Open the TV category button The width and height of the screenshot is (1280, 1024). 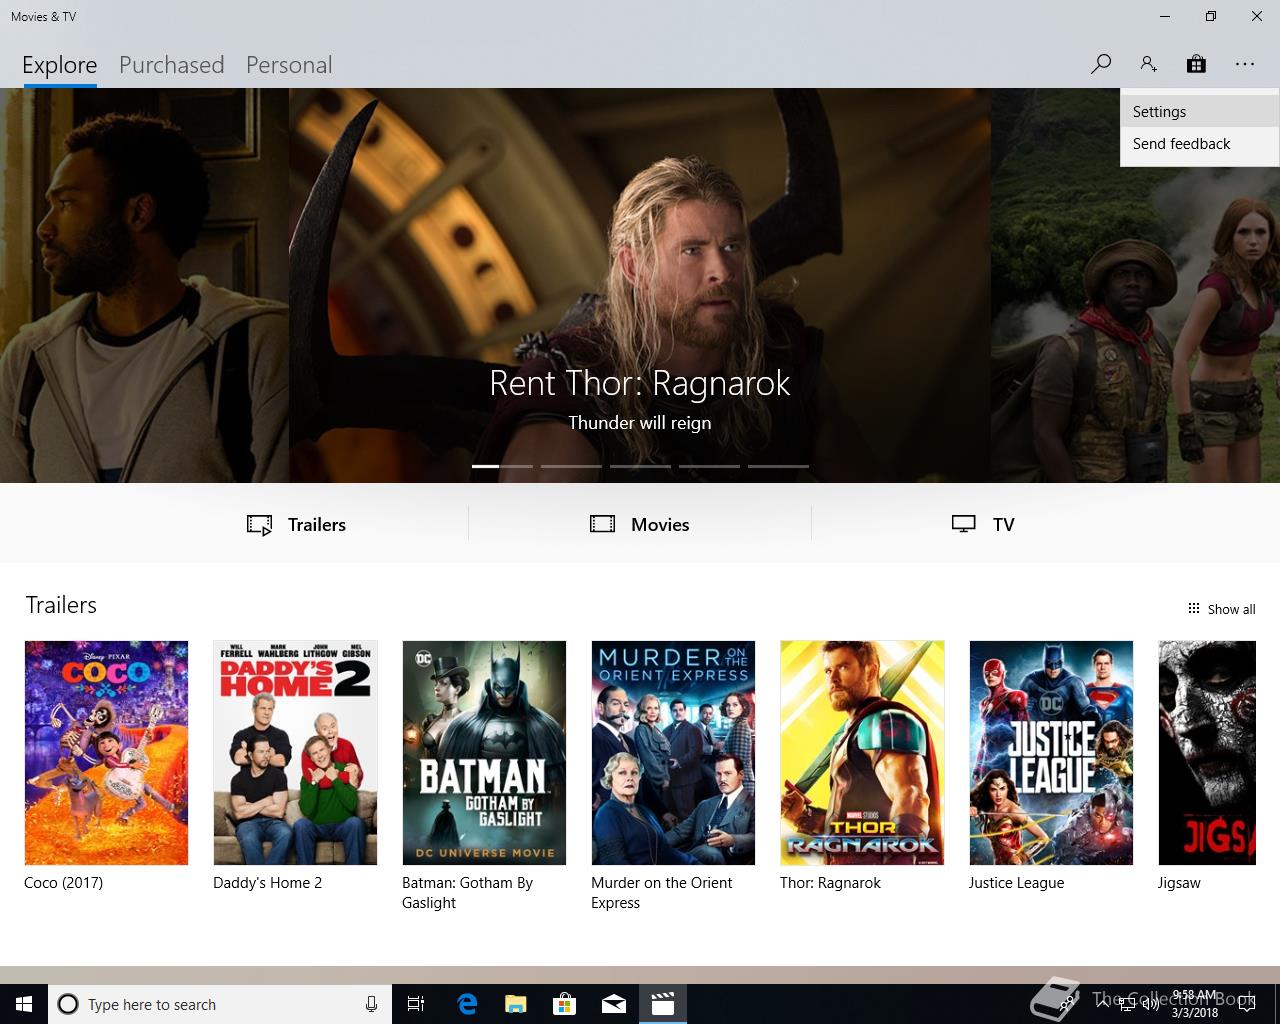click(x=983, y=524)
